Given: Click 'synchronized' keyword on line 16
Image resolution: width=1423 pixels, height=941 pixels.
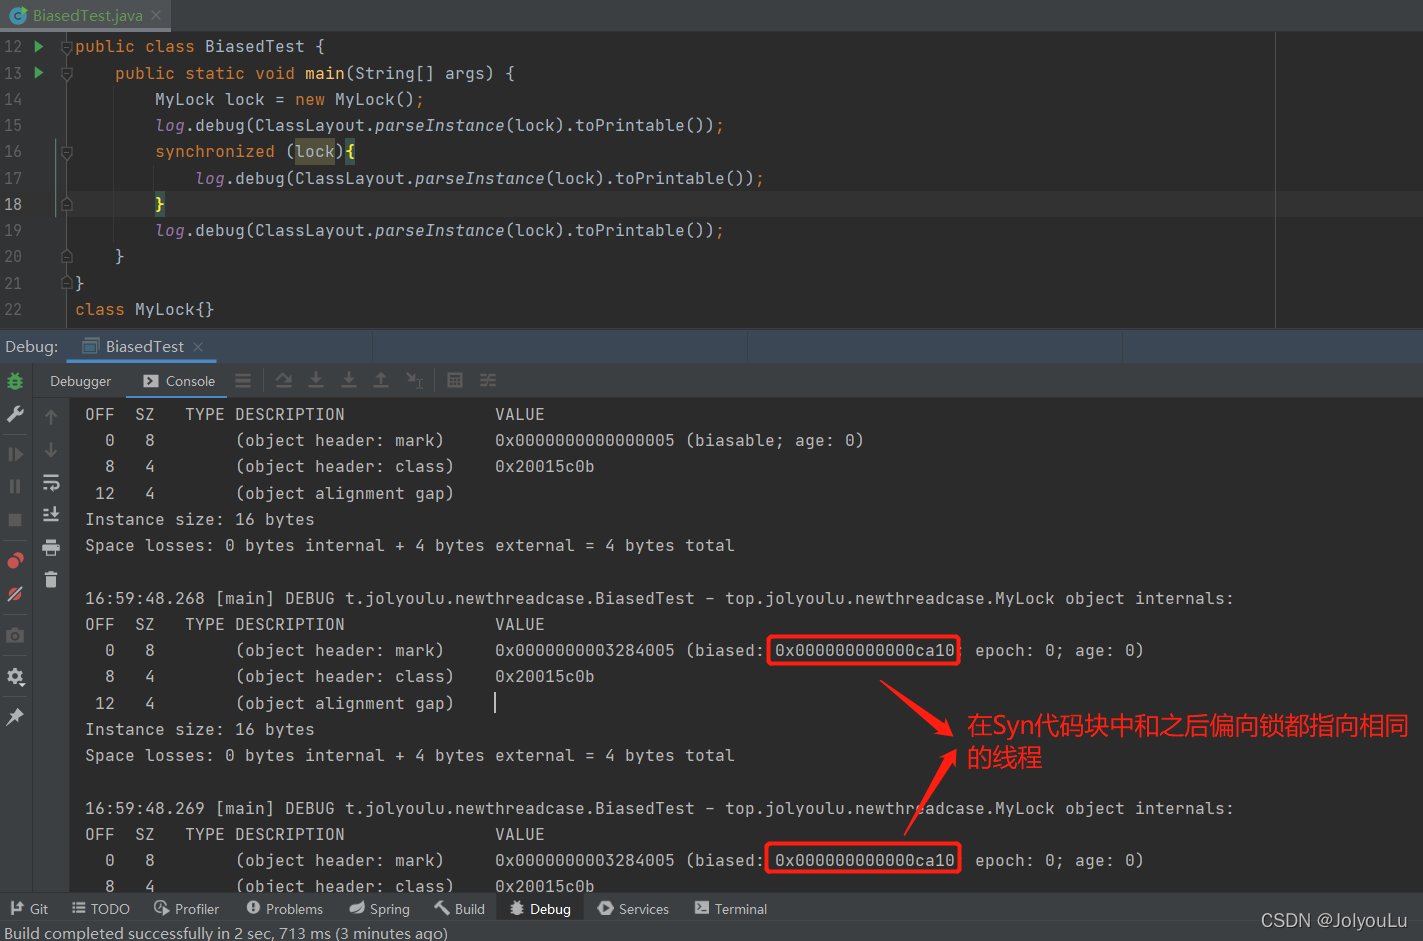Looking at the screenshot, I should click(x=215, y=152).
